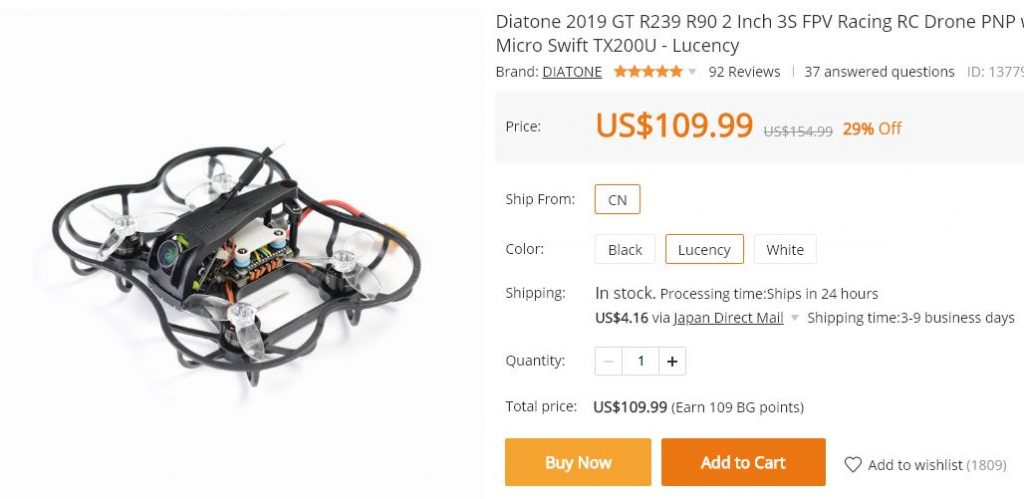Choose CN as ship-from location
The image size is (1024, 499).
(617, 200)
